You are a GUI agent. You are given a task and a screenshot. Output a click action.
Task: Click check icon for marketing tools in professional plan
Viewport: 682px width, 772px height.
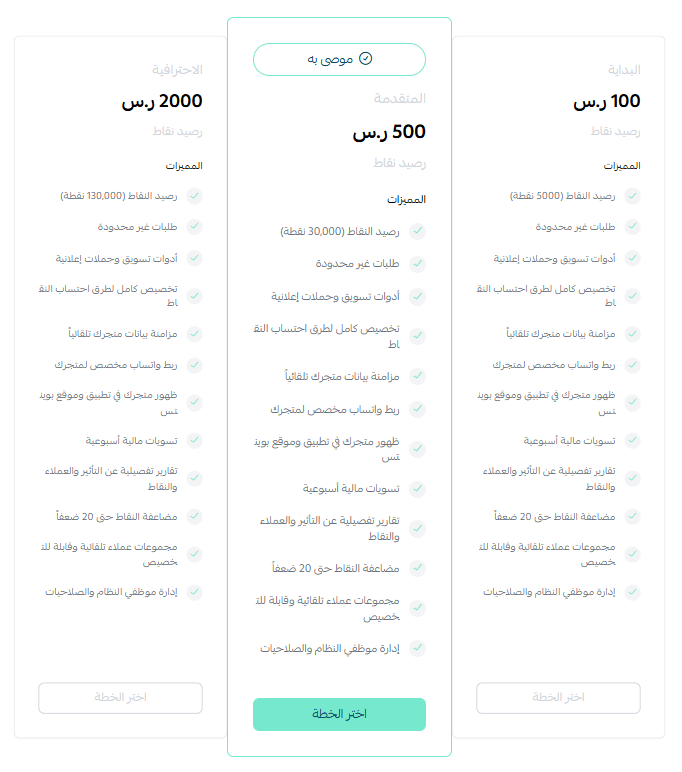tap(195, 258)
